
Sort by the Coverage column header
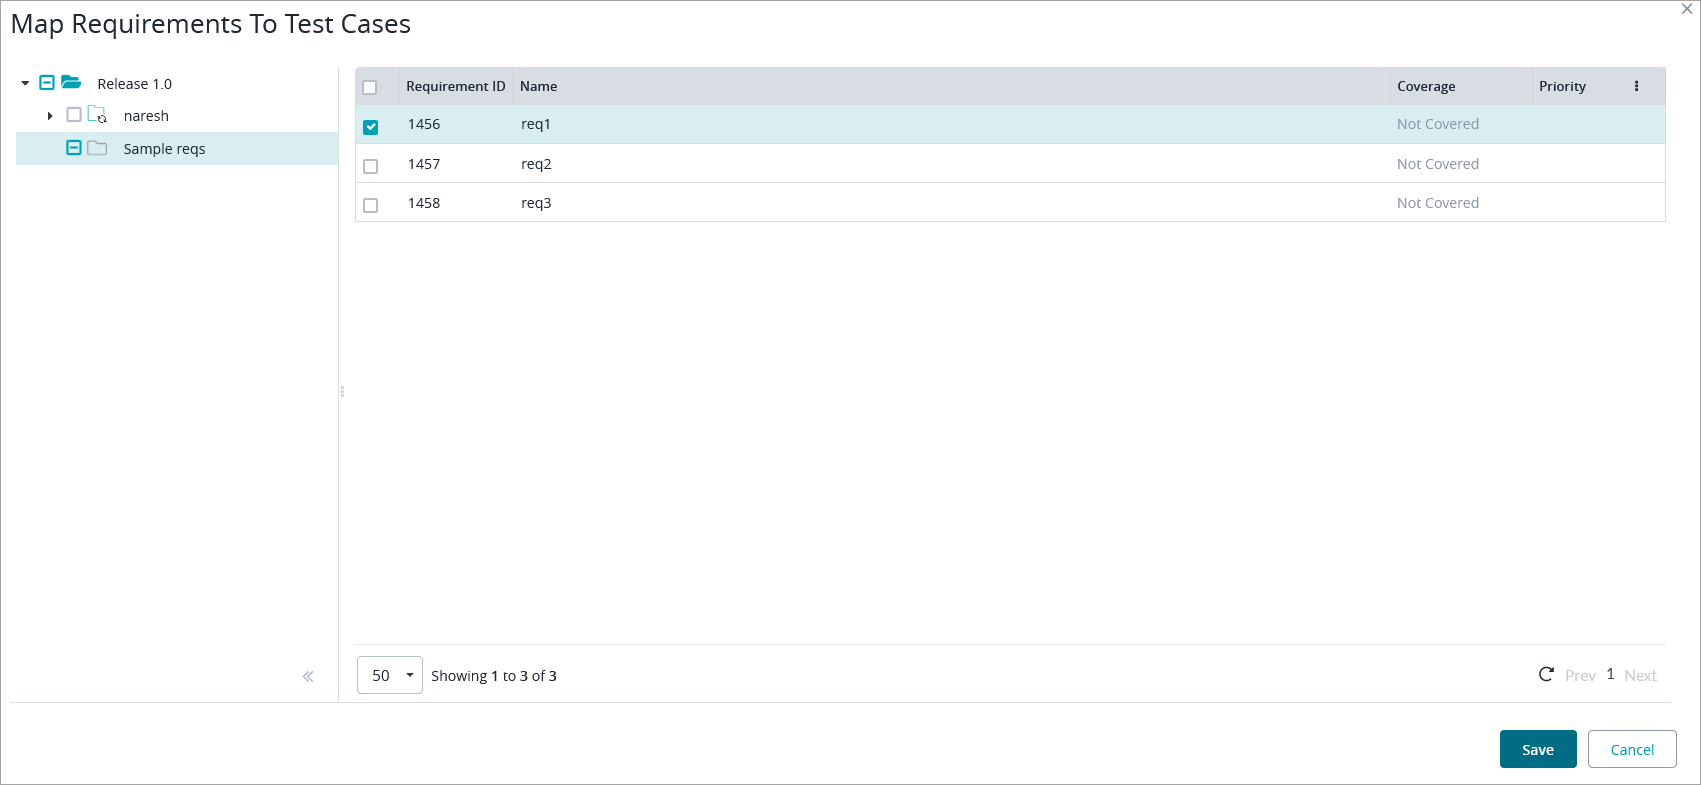coord(1426,87)
